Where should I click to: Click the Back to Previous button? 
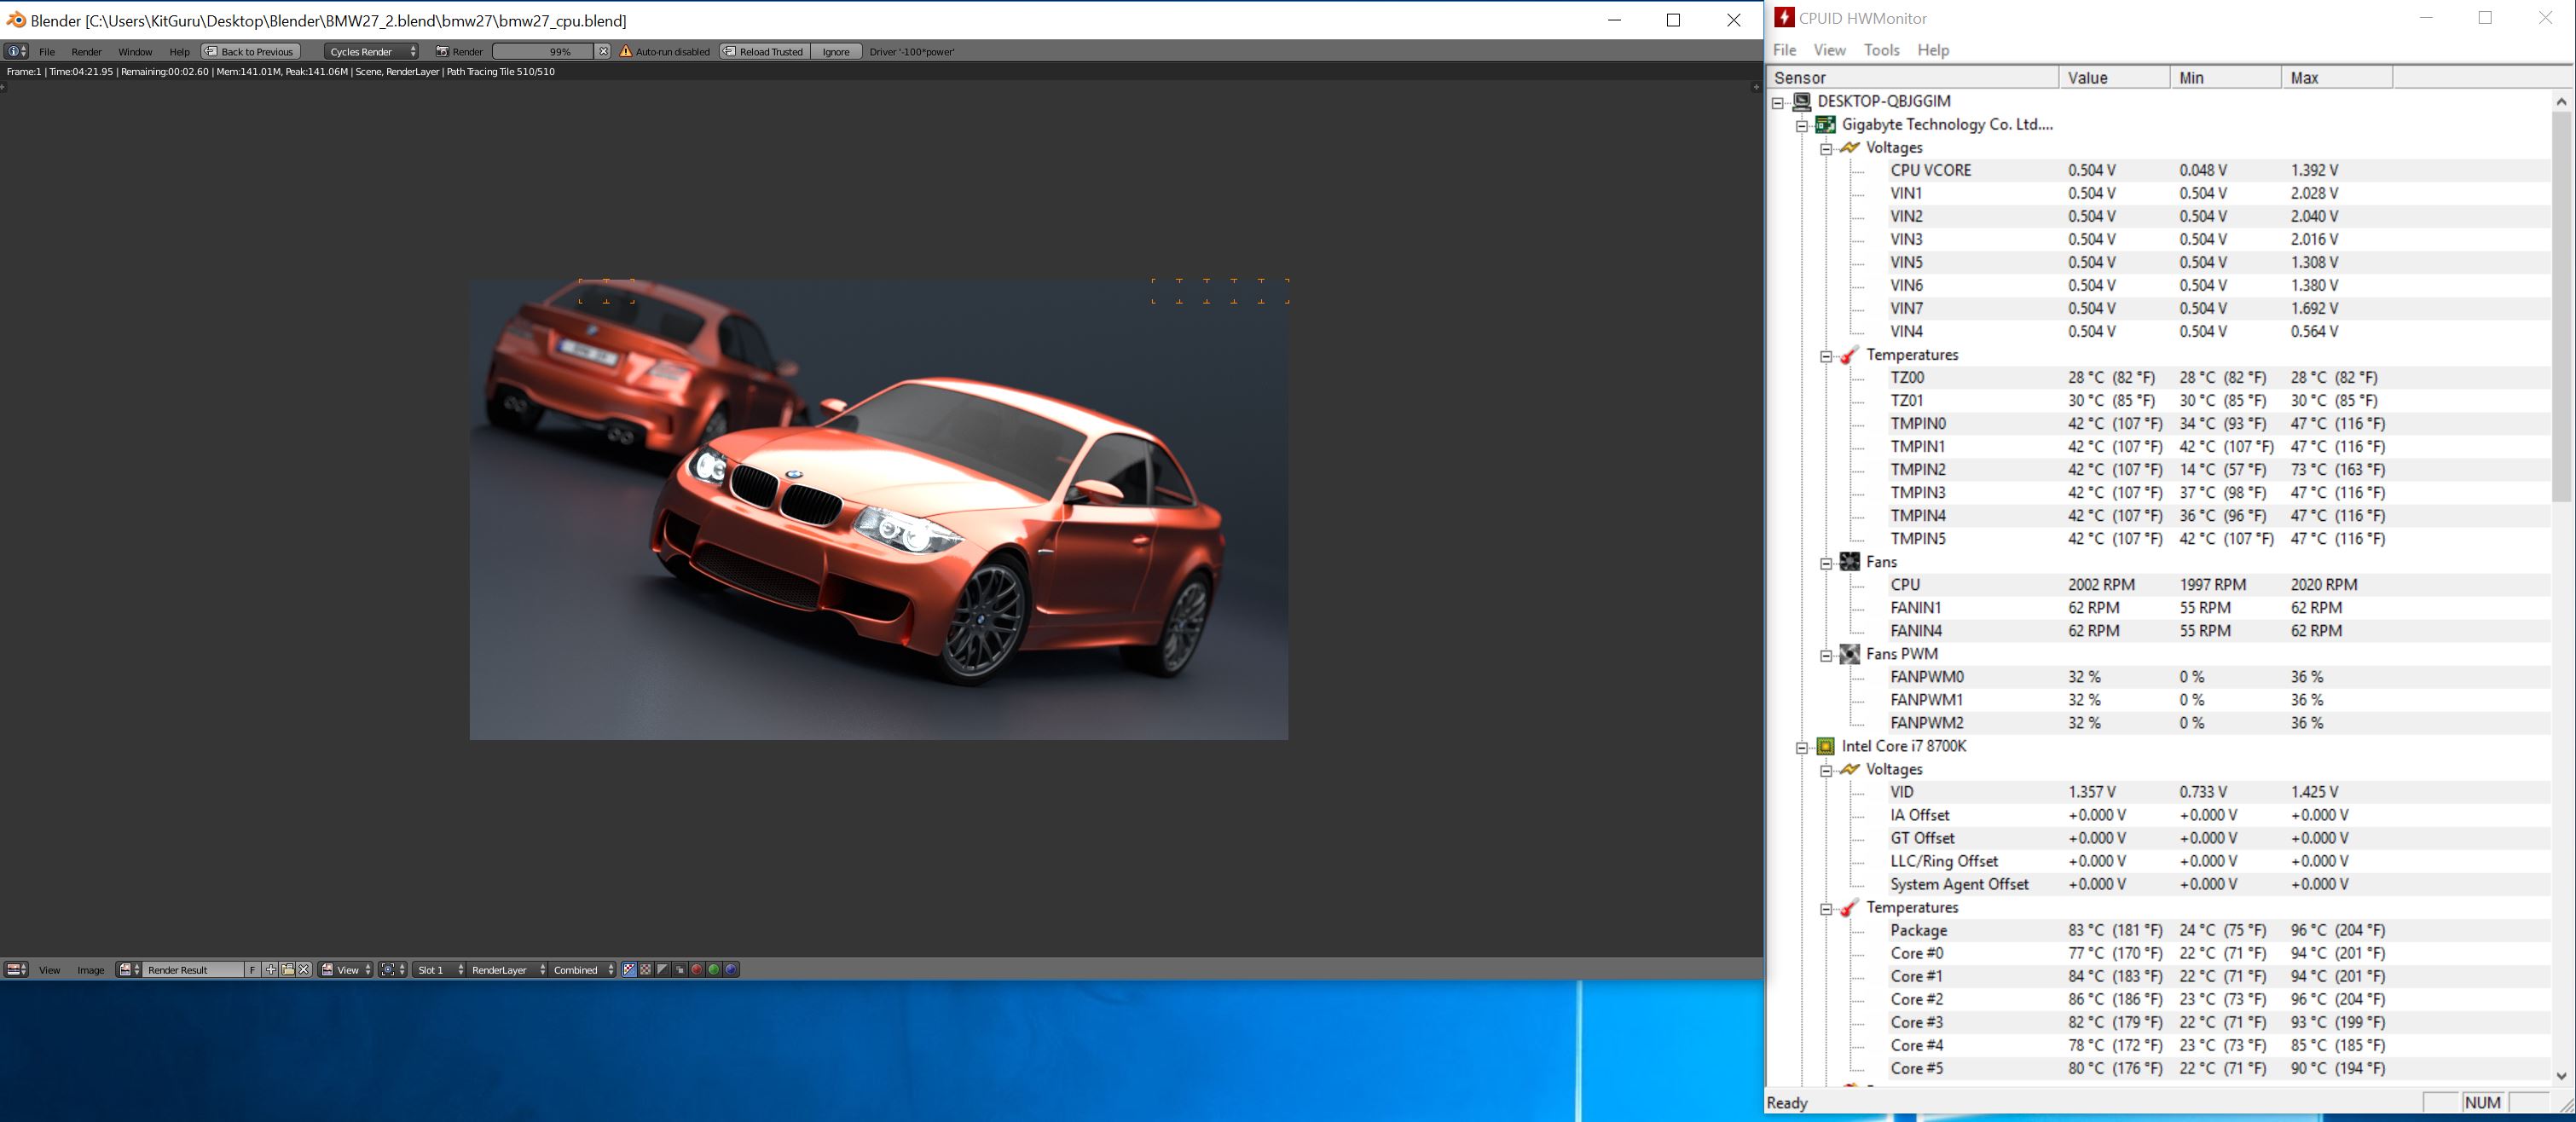(251, 51)
